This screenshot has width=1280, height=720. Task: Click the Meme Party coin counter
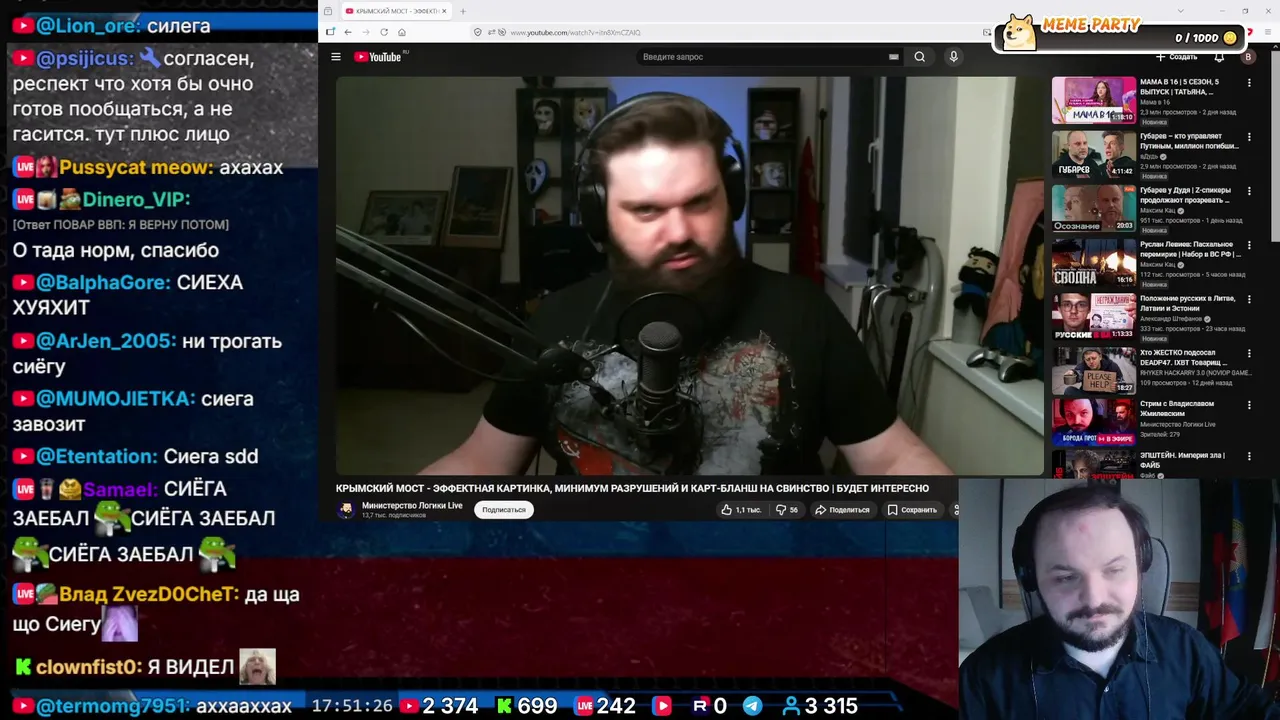pyautogui.click(x=1206, y=38)
